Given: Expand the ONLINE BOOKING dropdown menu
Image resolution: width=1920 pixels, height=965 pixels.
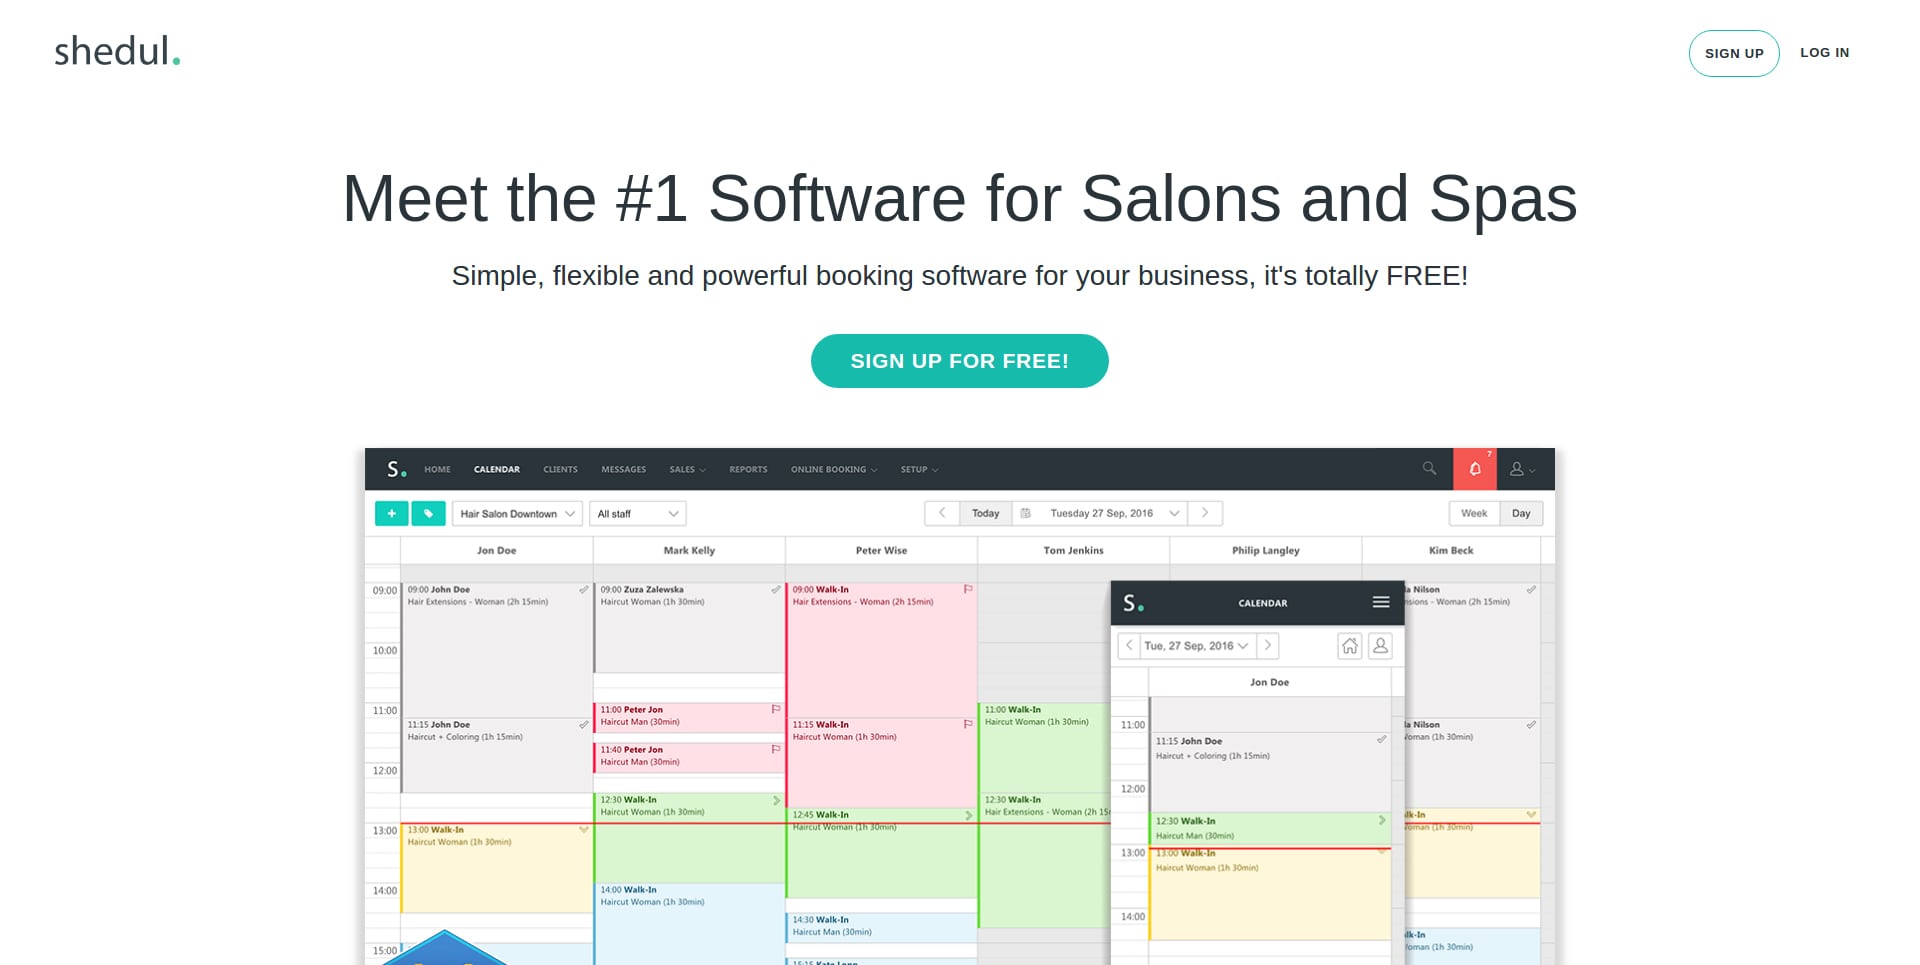Looking at the screenshot, I should point(834,469).
